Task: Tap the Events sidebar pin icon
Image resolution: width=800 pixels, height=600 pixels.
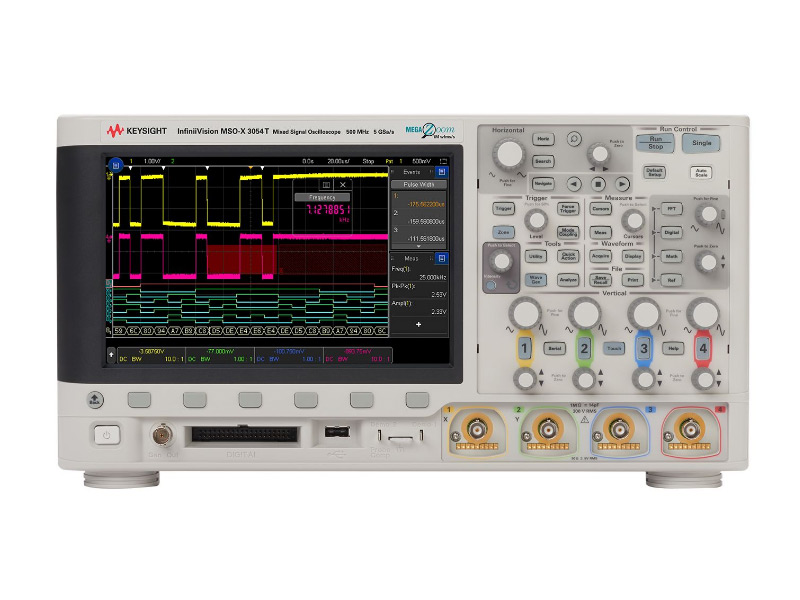Action: pos(442,172)
